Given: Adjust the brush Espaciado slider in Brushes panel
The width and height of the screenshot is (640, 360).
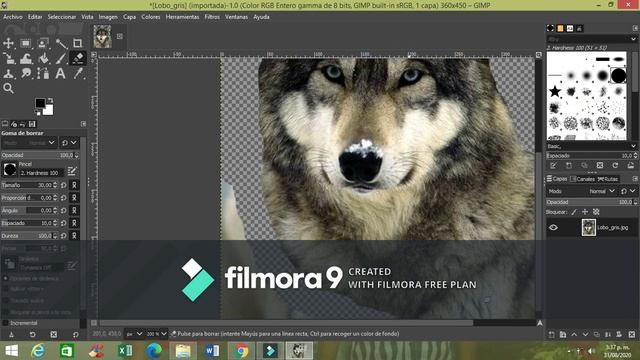Looking at the screenshot, I should point(591,156).
